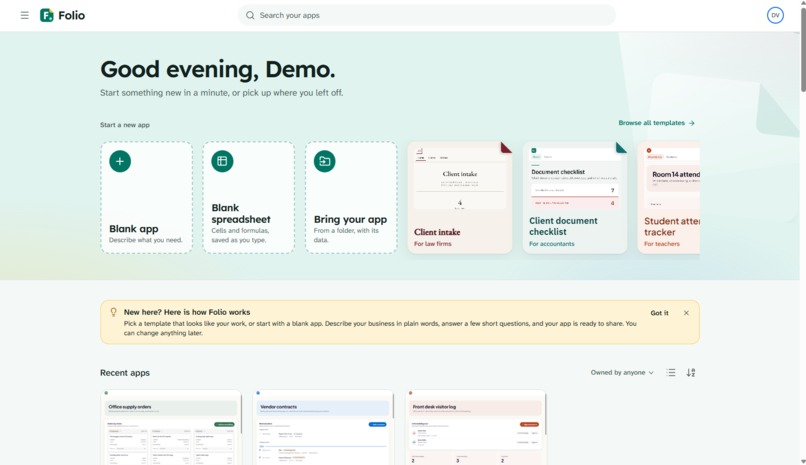806x465 pixels.
Task: Click the plus icon on Blank app
Action: [120, 161]
